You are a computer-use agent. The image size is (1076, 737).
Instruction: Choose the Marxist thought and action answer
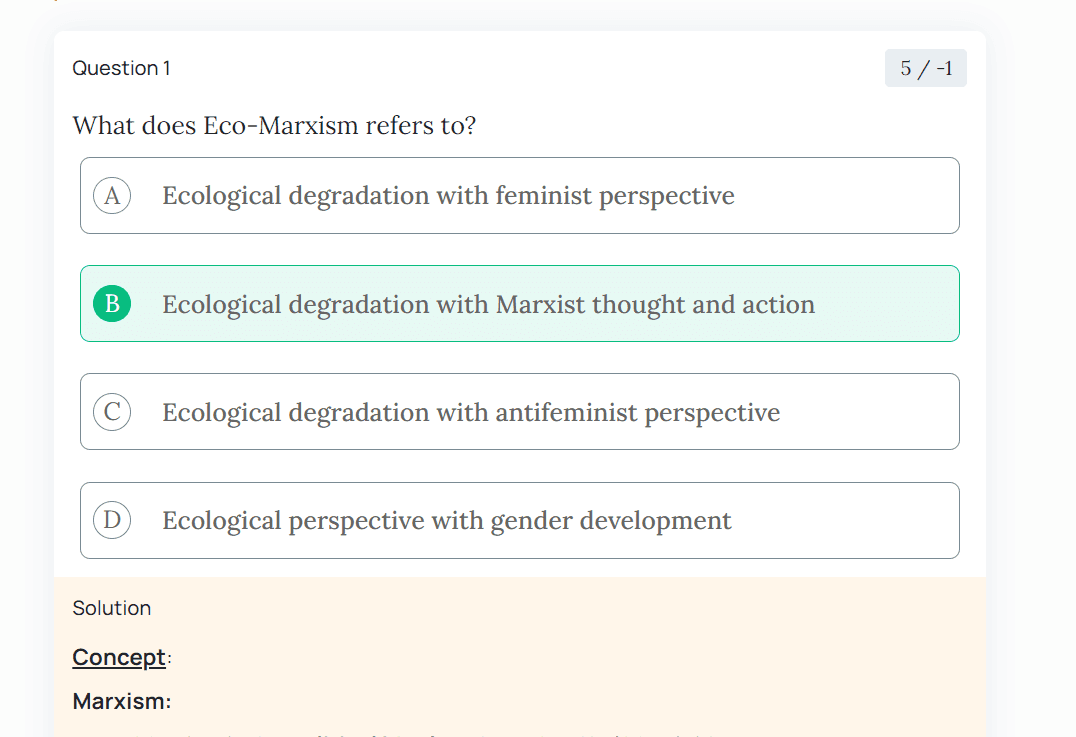tap(488, 304)
